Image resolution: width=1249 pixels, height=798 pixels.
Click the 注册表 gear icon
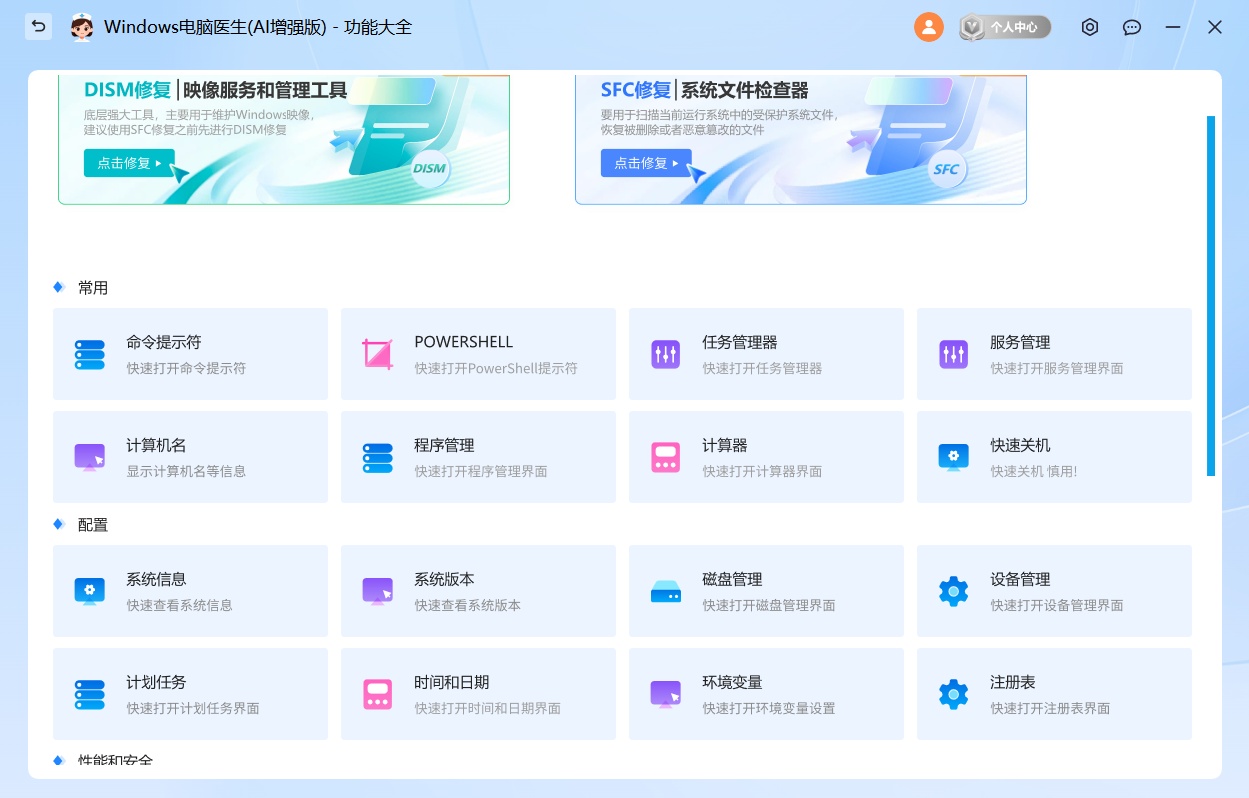[x=954, y=694]
